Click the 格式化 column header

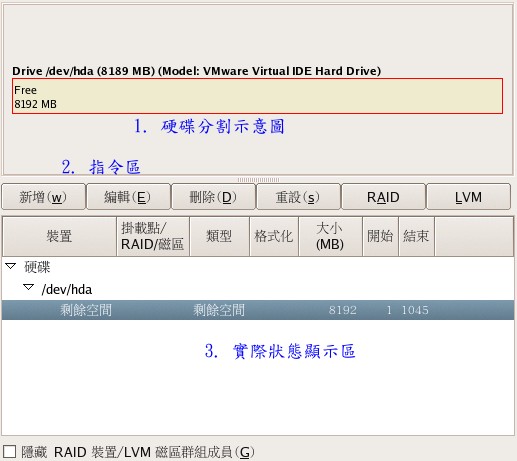[274, 236]
